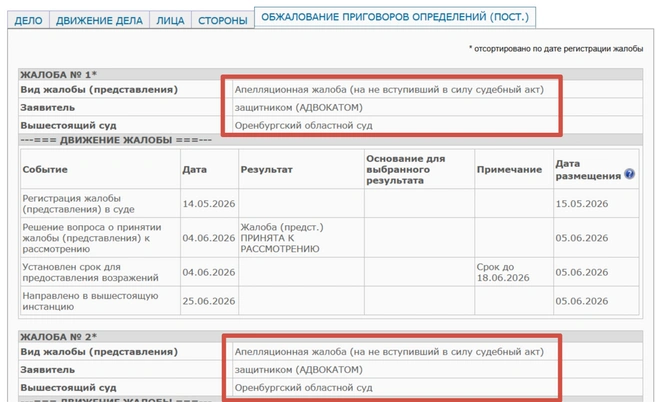Click the Регистрация жалобы в суде event
Image resolution: width=656 pixels, height=402 pixels.
[x=78, y=204]
